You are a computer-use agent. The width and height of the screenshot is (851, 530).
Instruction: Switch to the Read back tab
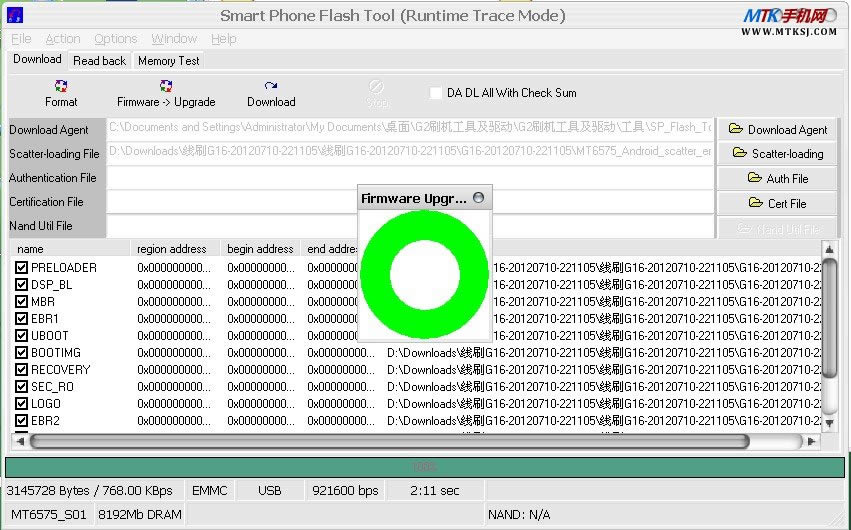tap(99, 61)
